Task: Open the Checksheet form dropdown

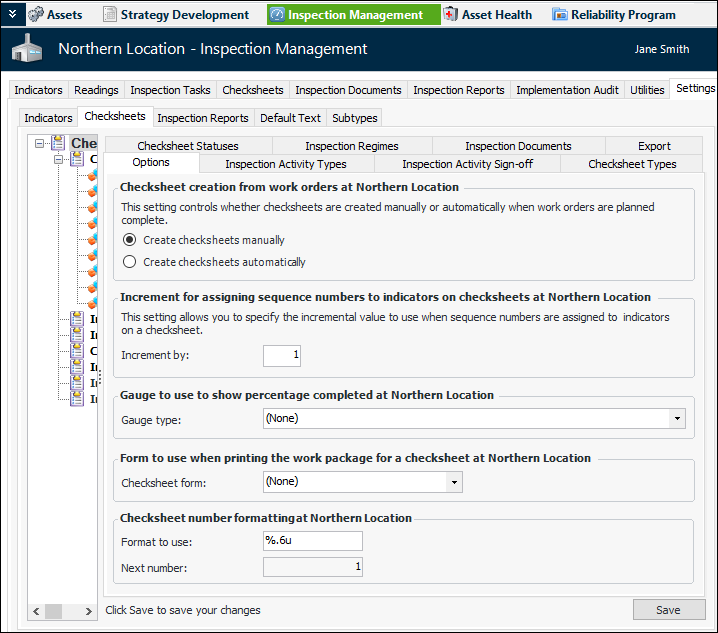Action: [455, 482]
